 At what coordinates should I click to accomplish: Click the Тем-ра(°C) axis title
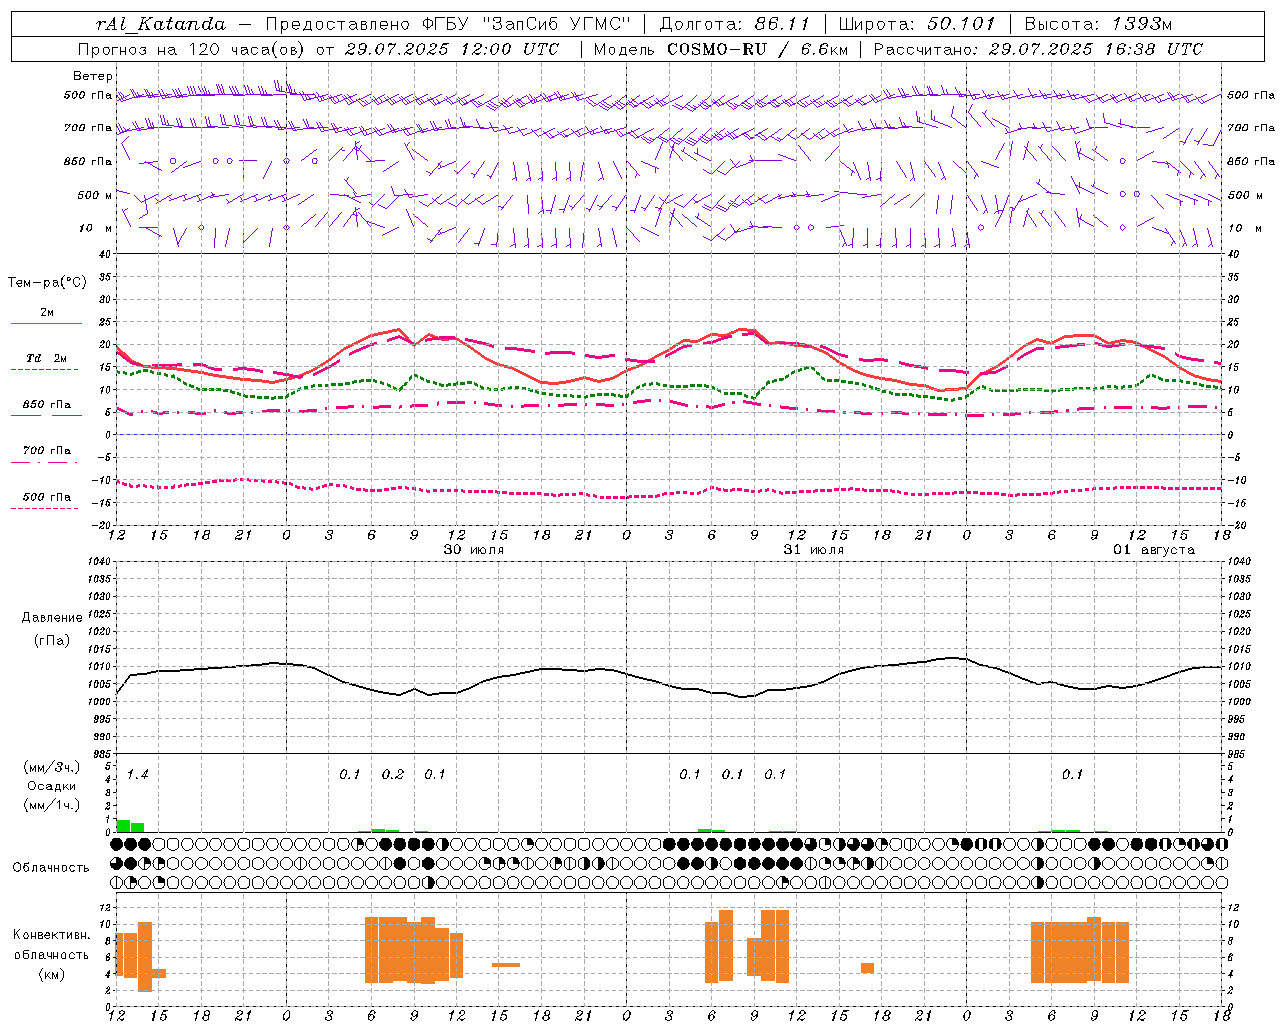coord(47,283)
